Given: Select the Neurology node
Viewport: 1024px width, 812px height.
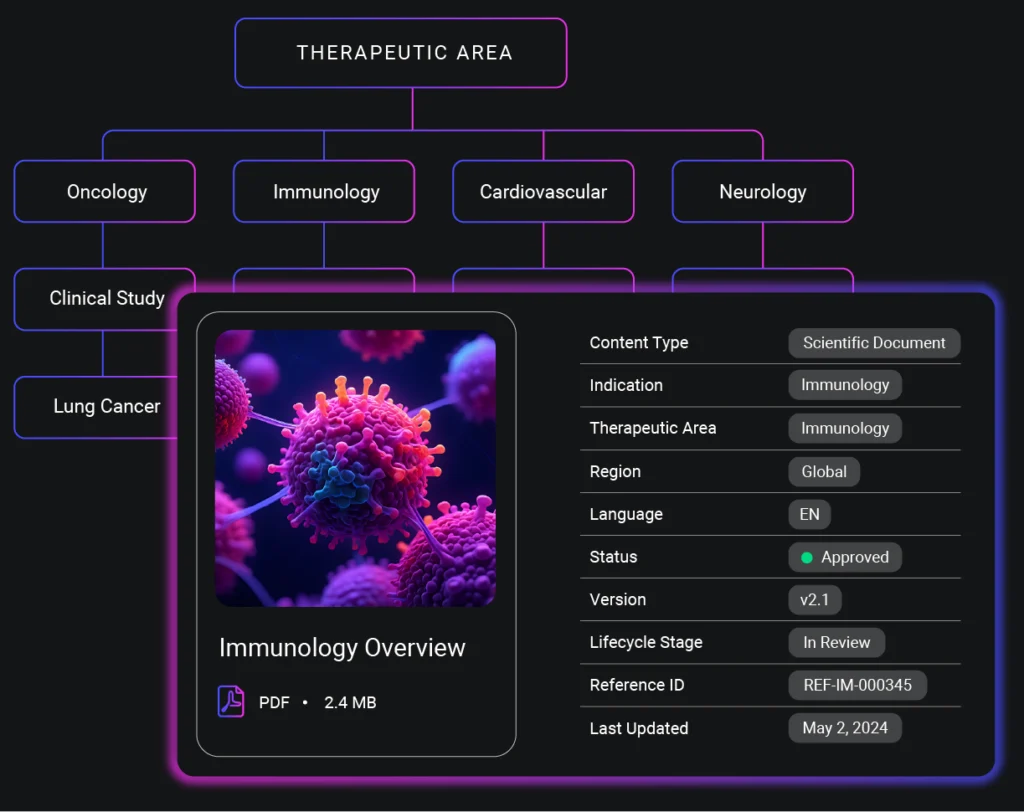Looking at the screenshot, I should pos(763,191).
